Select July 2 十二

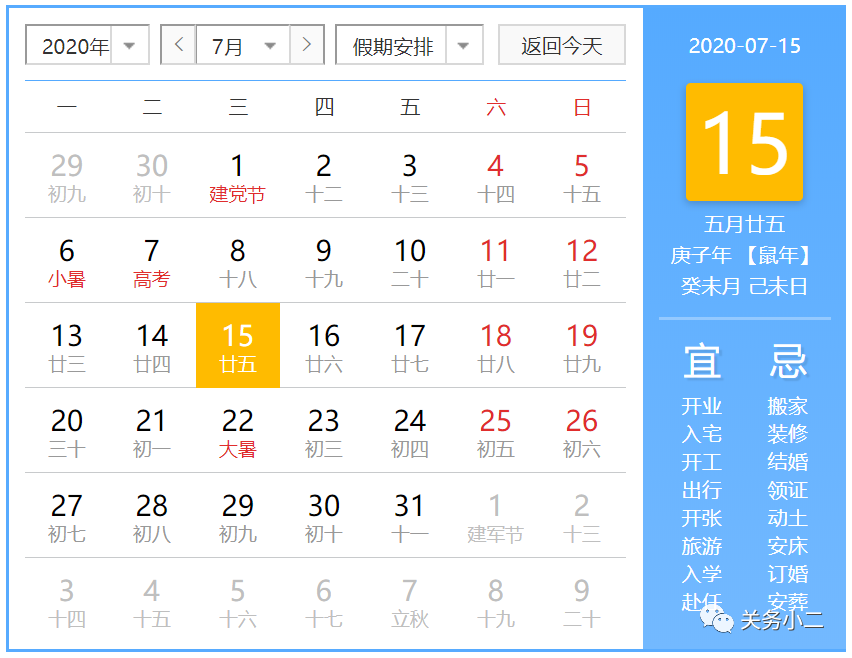point(324,176)
